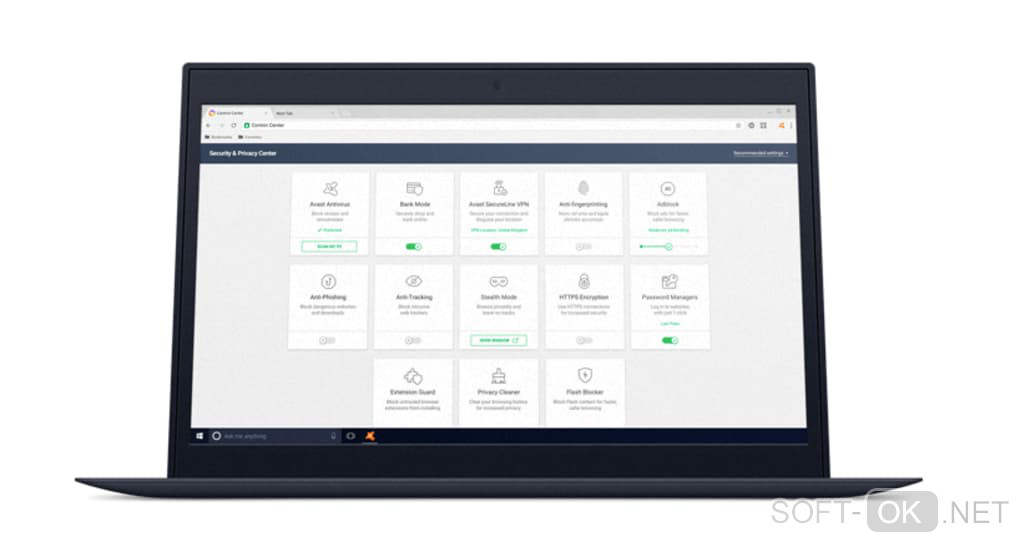The height and width of the screenshot is (537, 1020).
Task: Click the Bank Mode card icon
Action: point(414,189)
